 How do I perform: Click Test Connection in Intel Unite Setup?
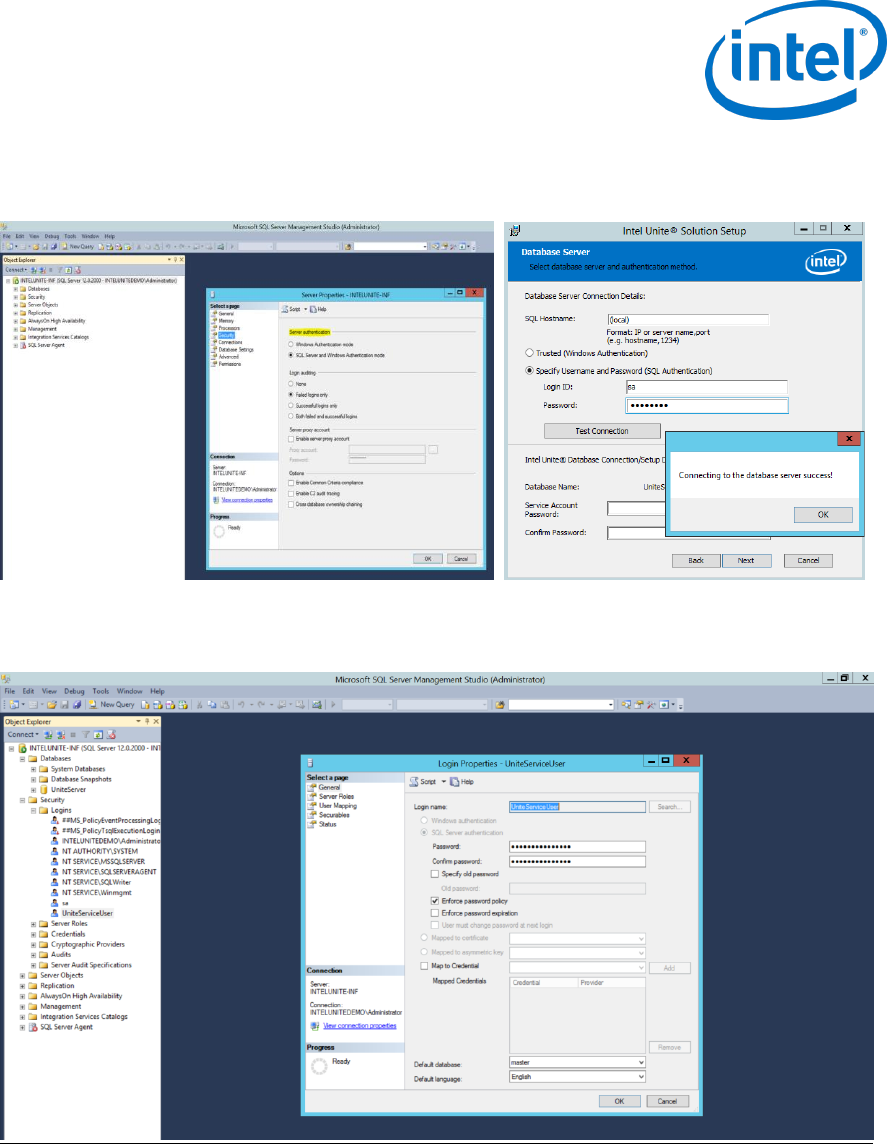(602, 431)
